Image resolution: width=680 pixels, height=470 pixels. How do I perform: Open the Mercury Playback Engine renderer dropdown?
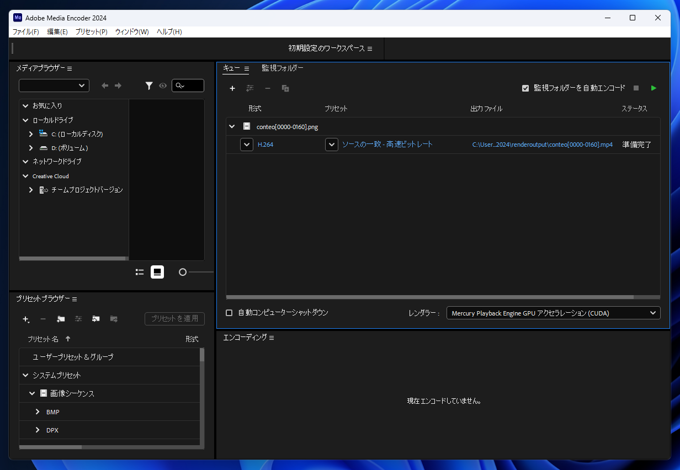click(x=552, y=313)
